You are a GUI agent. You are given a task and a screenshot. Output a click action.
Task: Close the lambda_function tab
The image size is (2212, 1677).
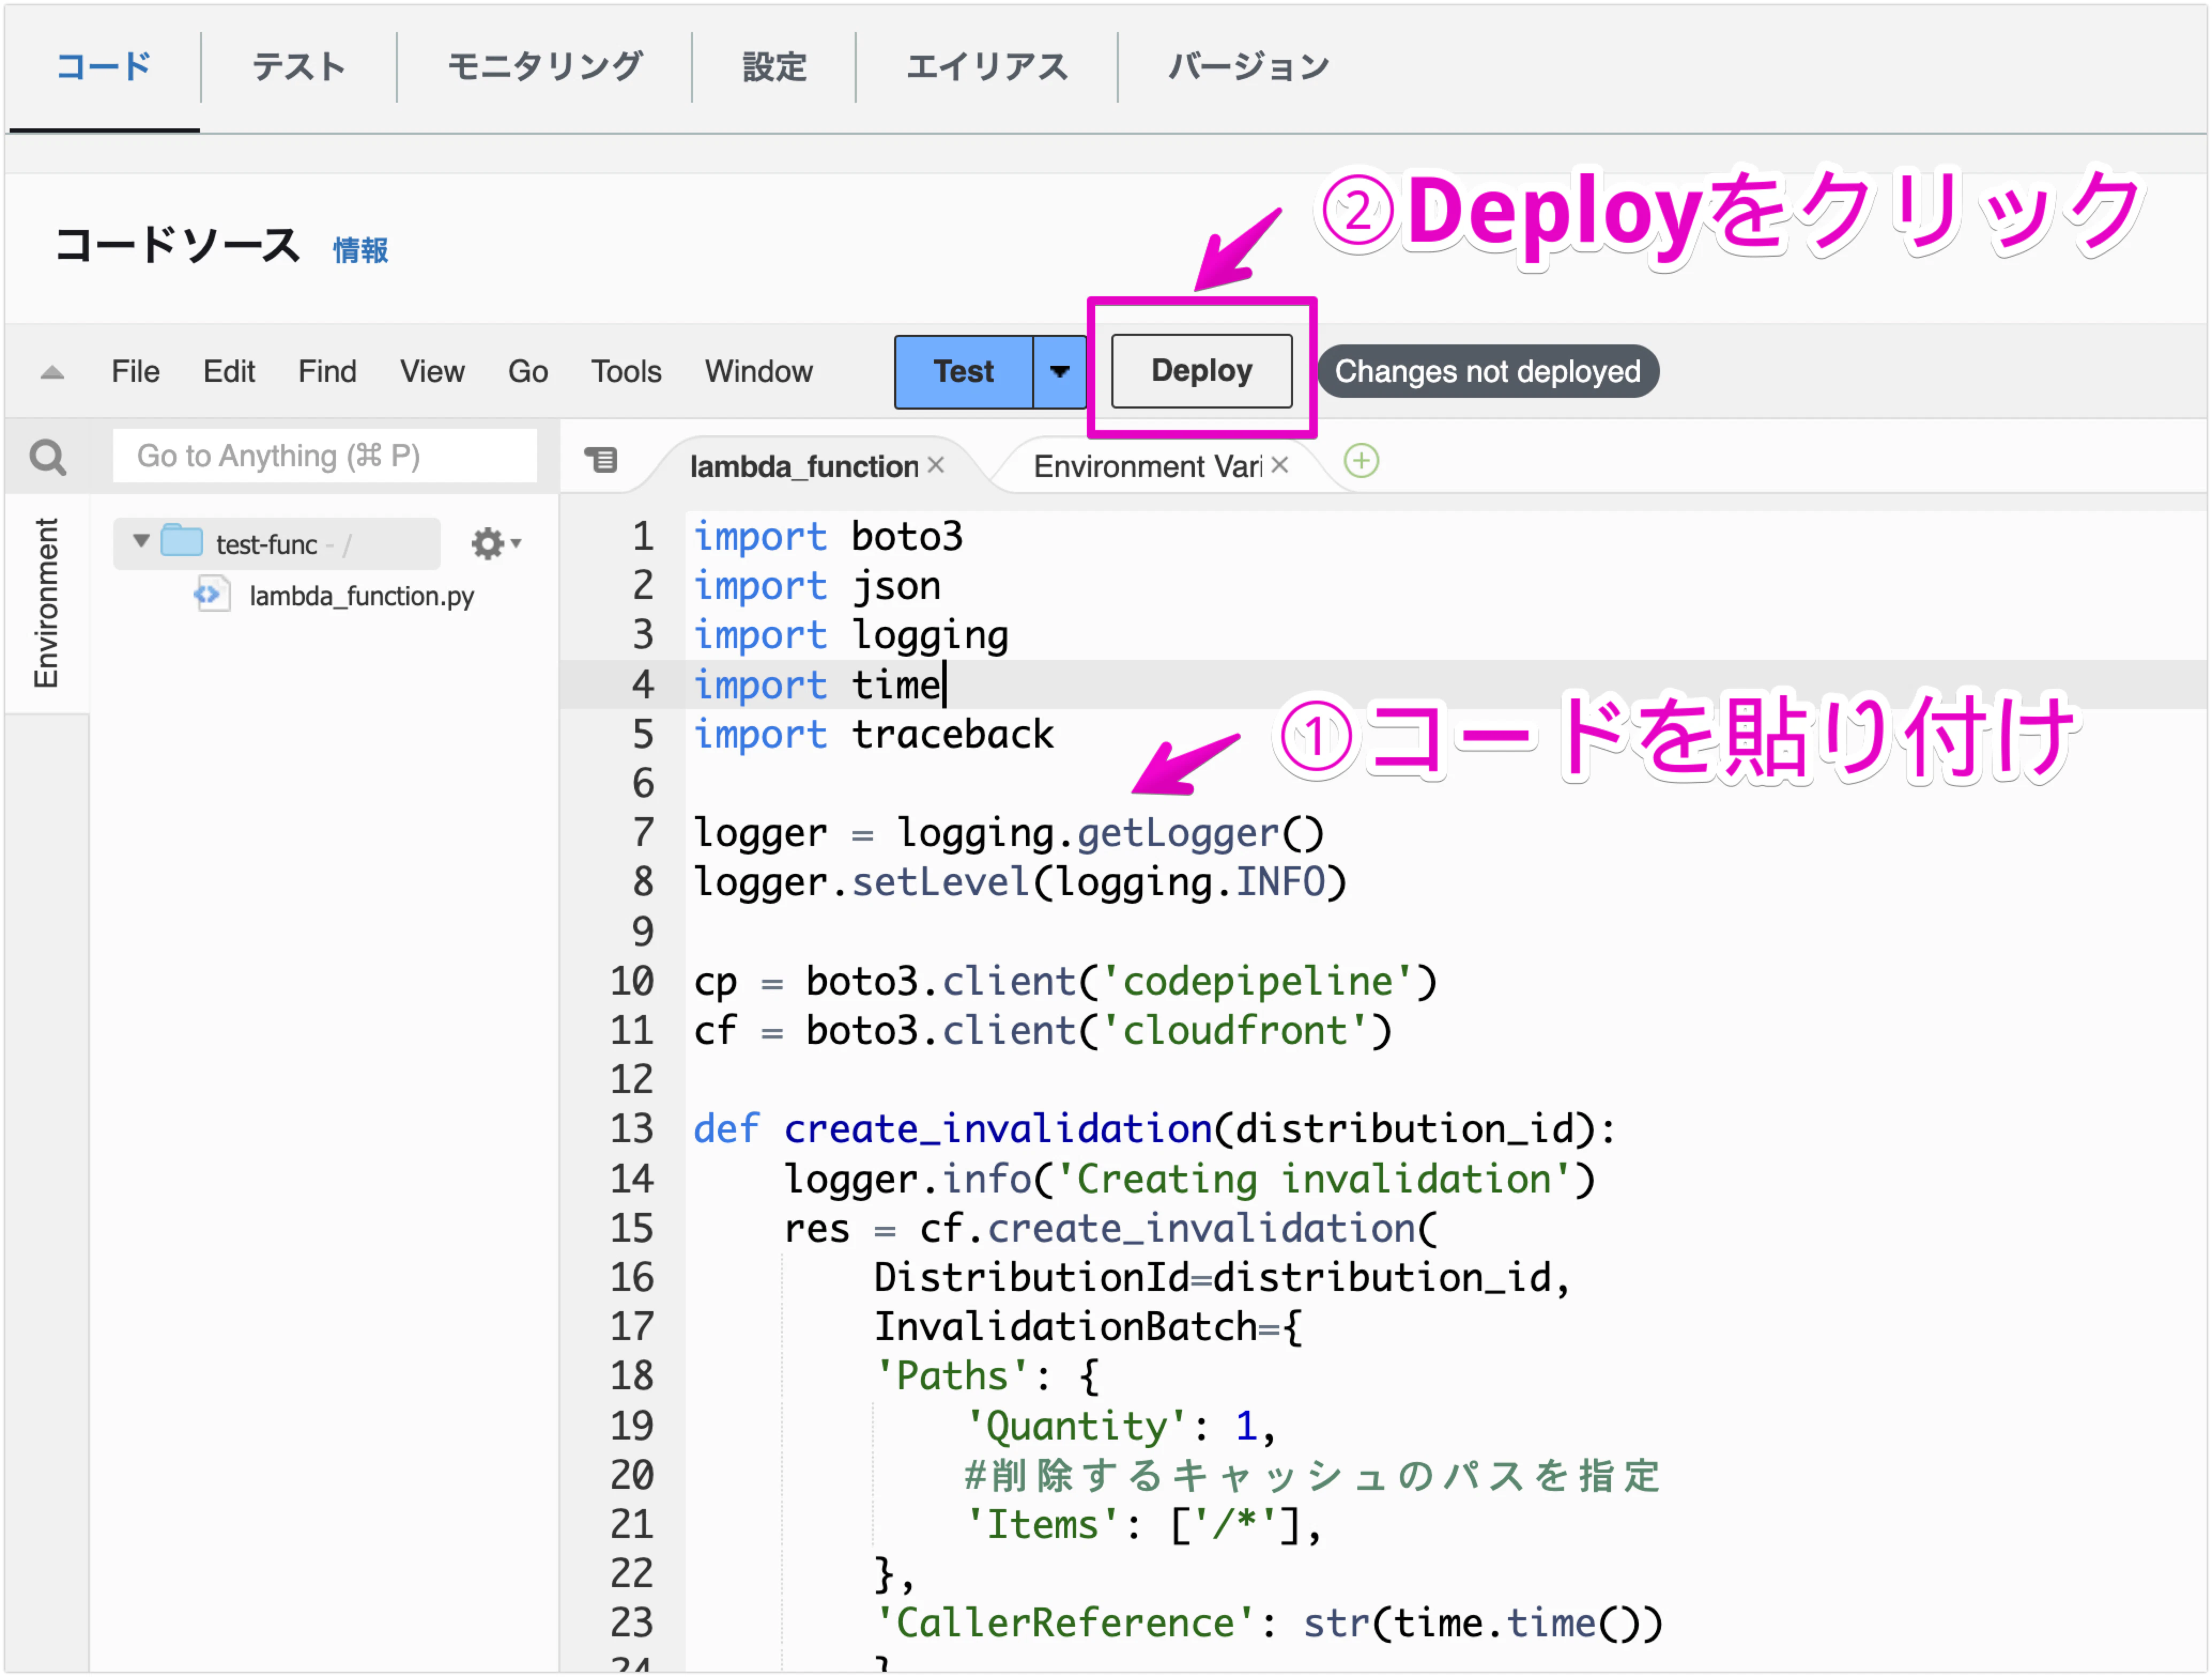tap(936, 465)
